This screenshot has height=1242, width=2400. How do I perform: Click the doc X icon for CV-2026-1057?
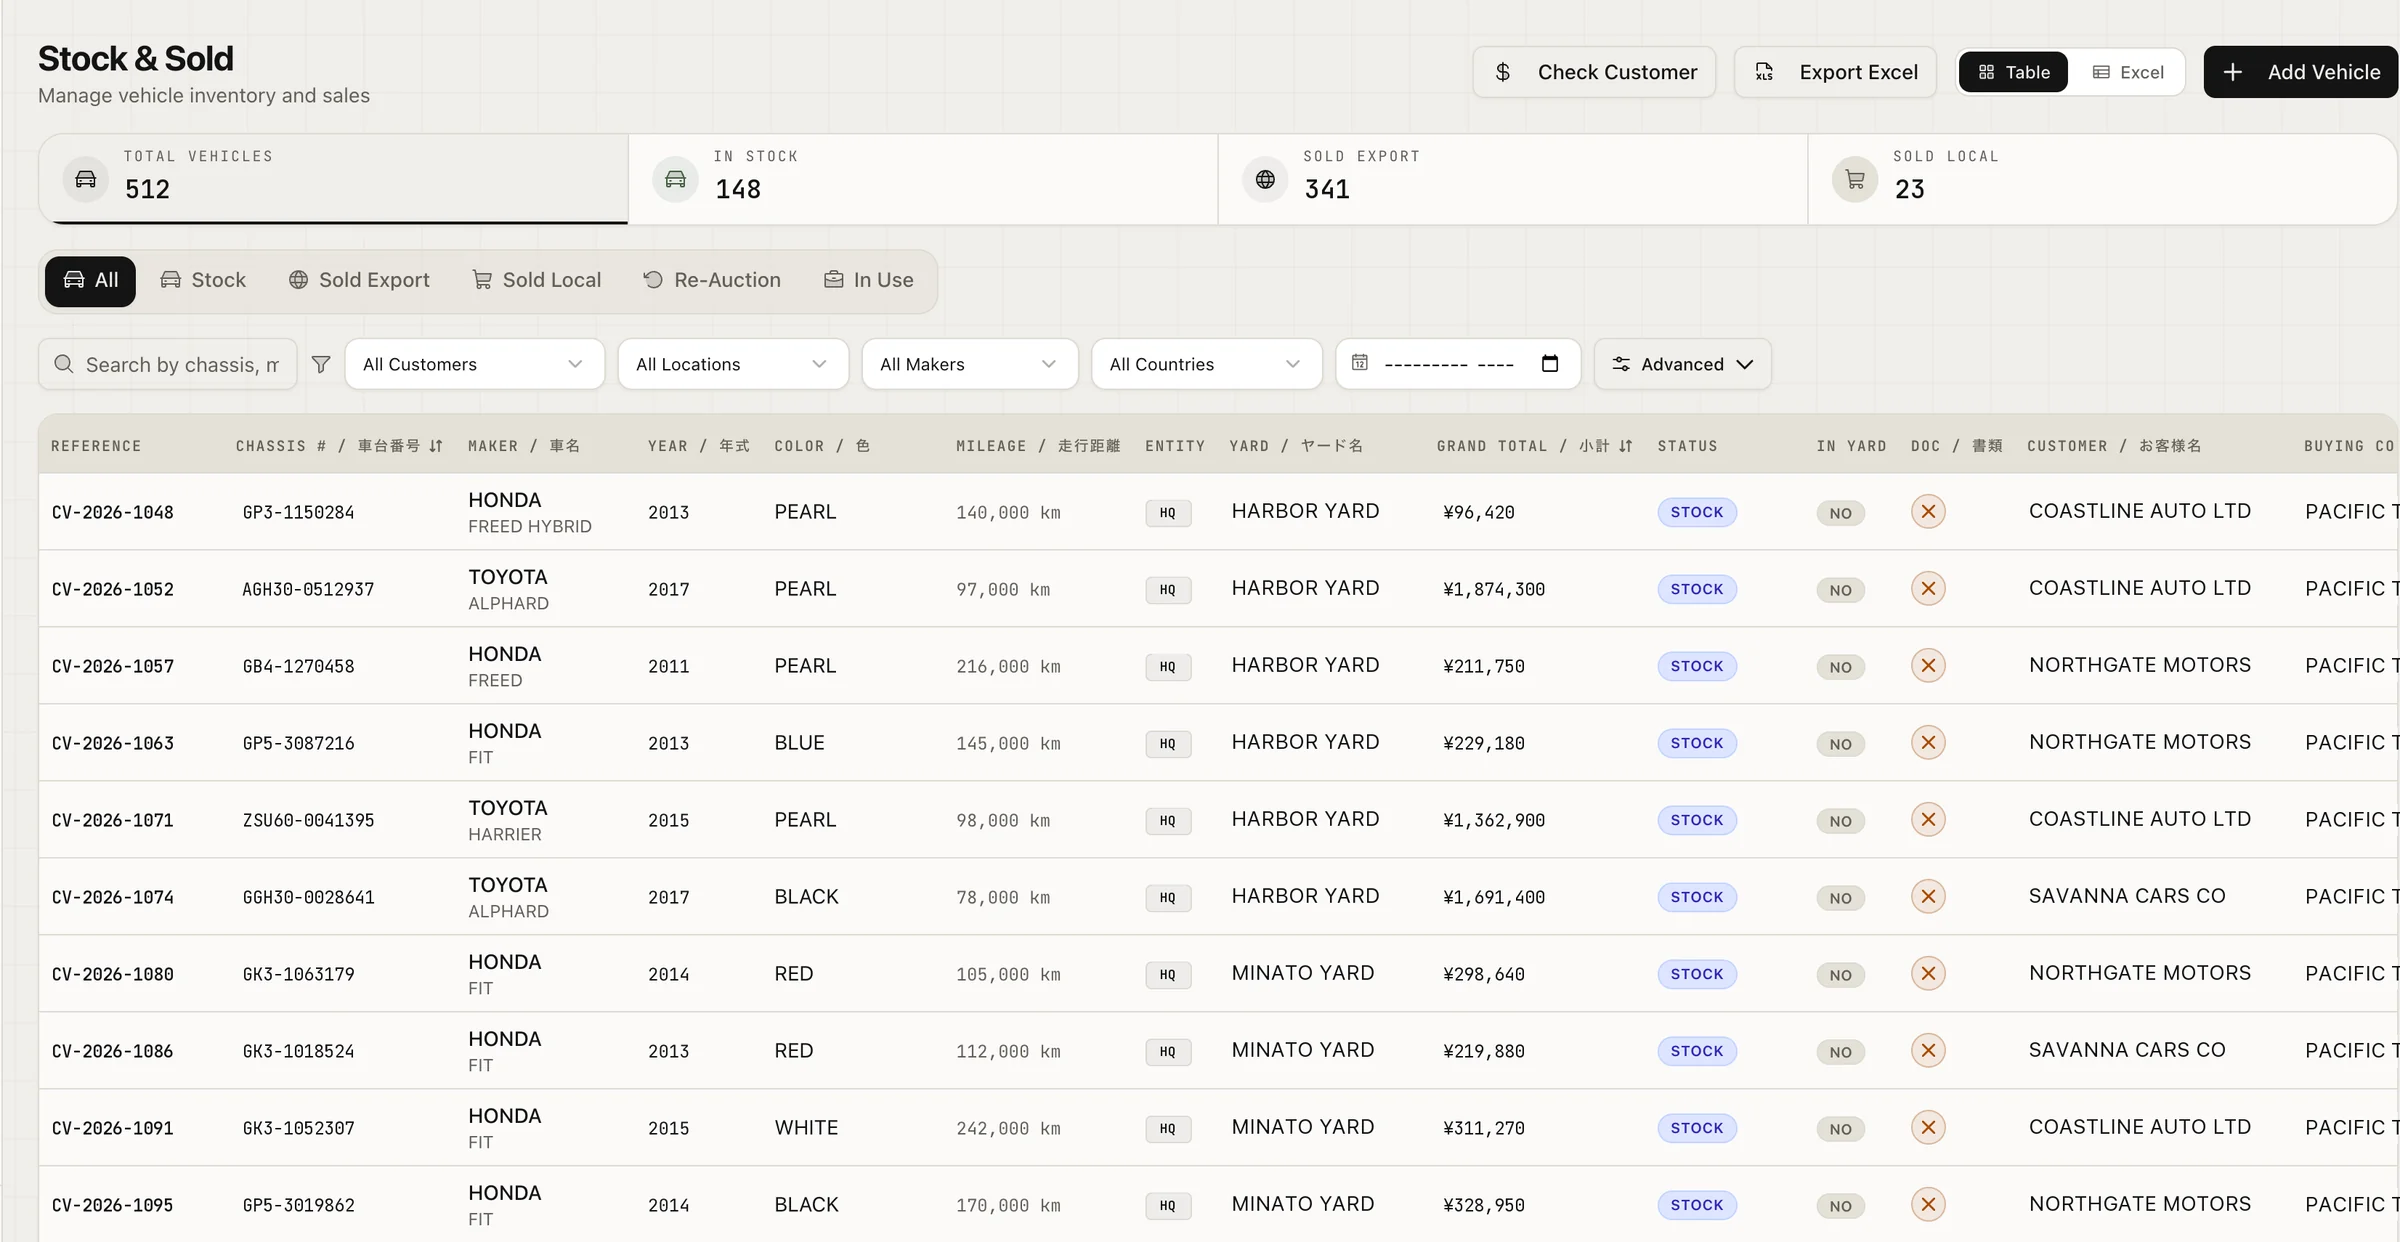1928,666
